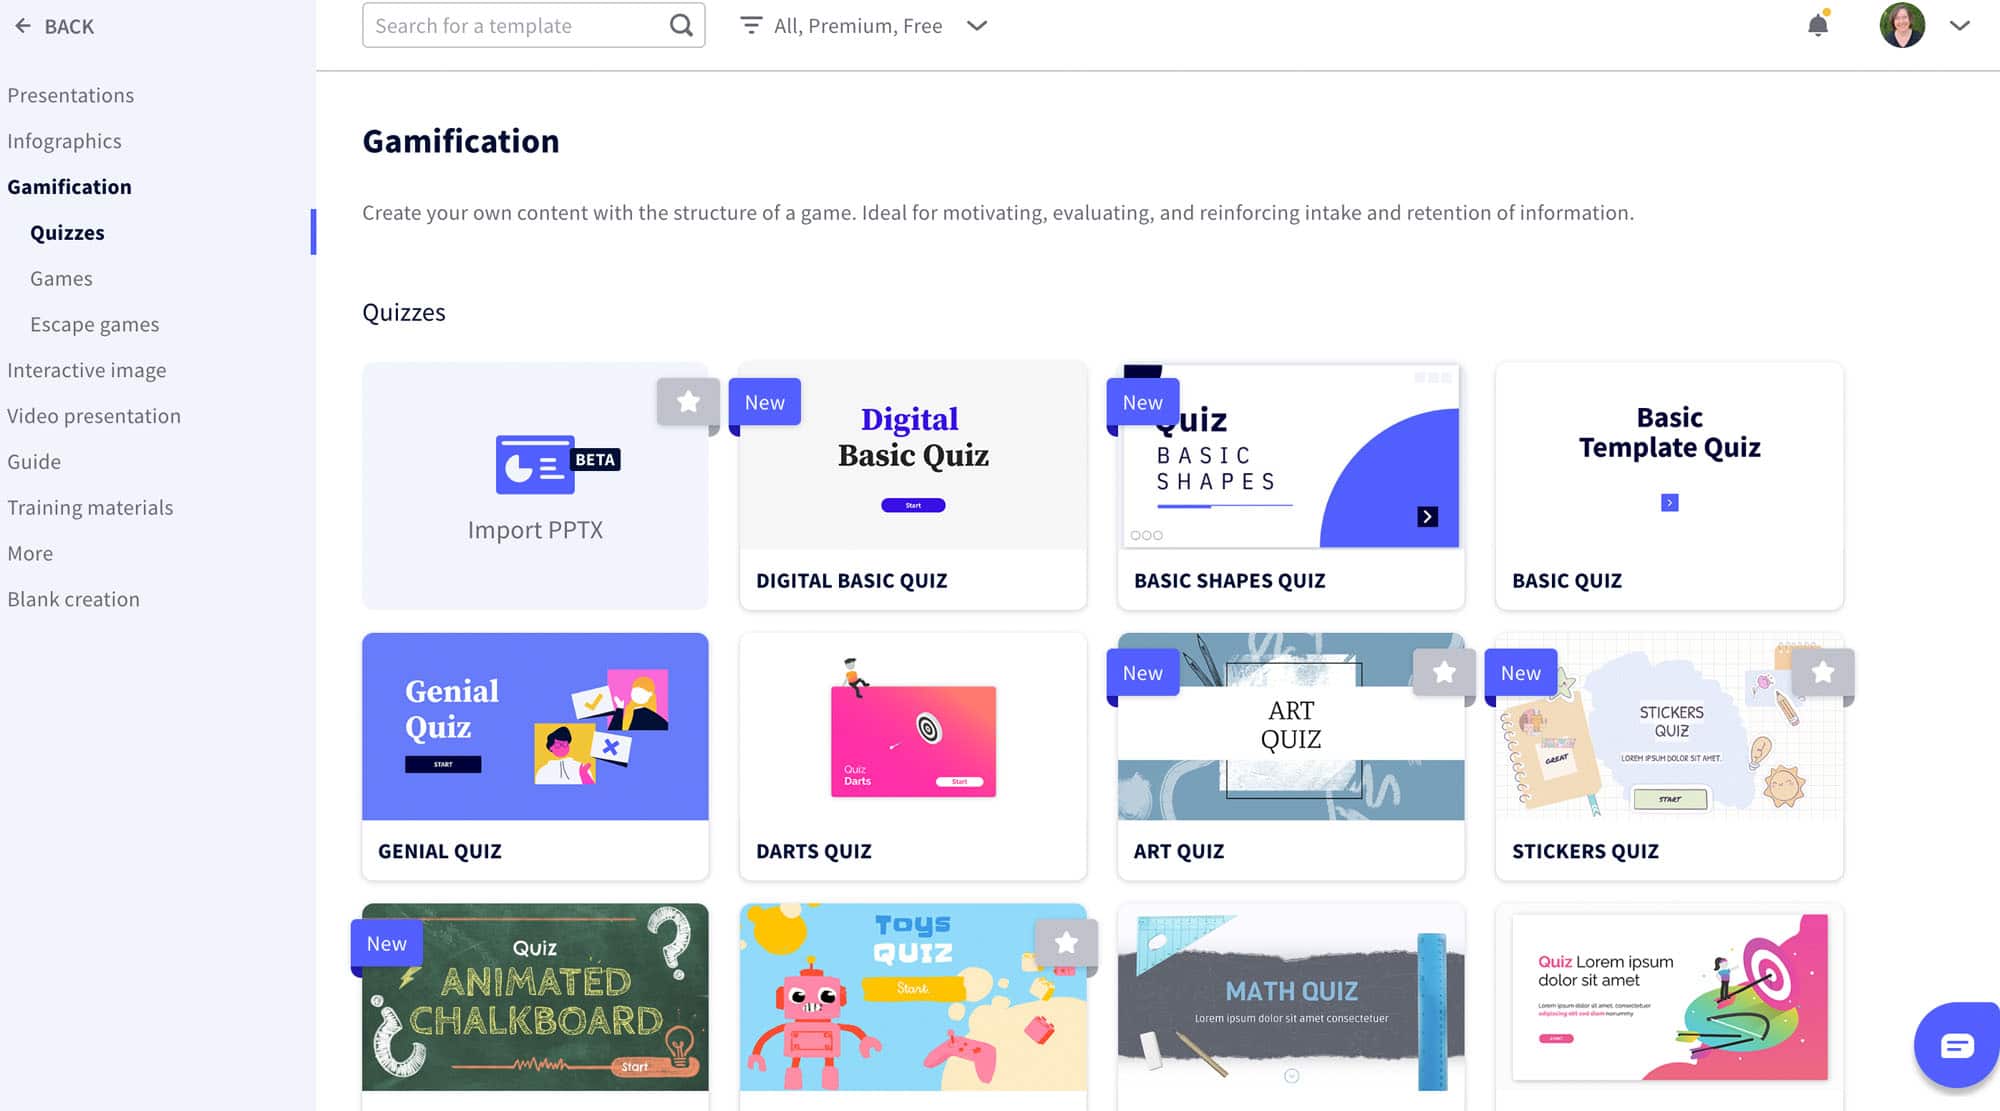Screen dimensions: 2000x1111
Task: Favorite the Stickers Quiz star
Action: coord(1823,673)
